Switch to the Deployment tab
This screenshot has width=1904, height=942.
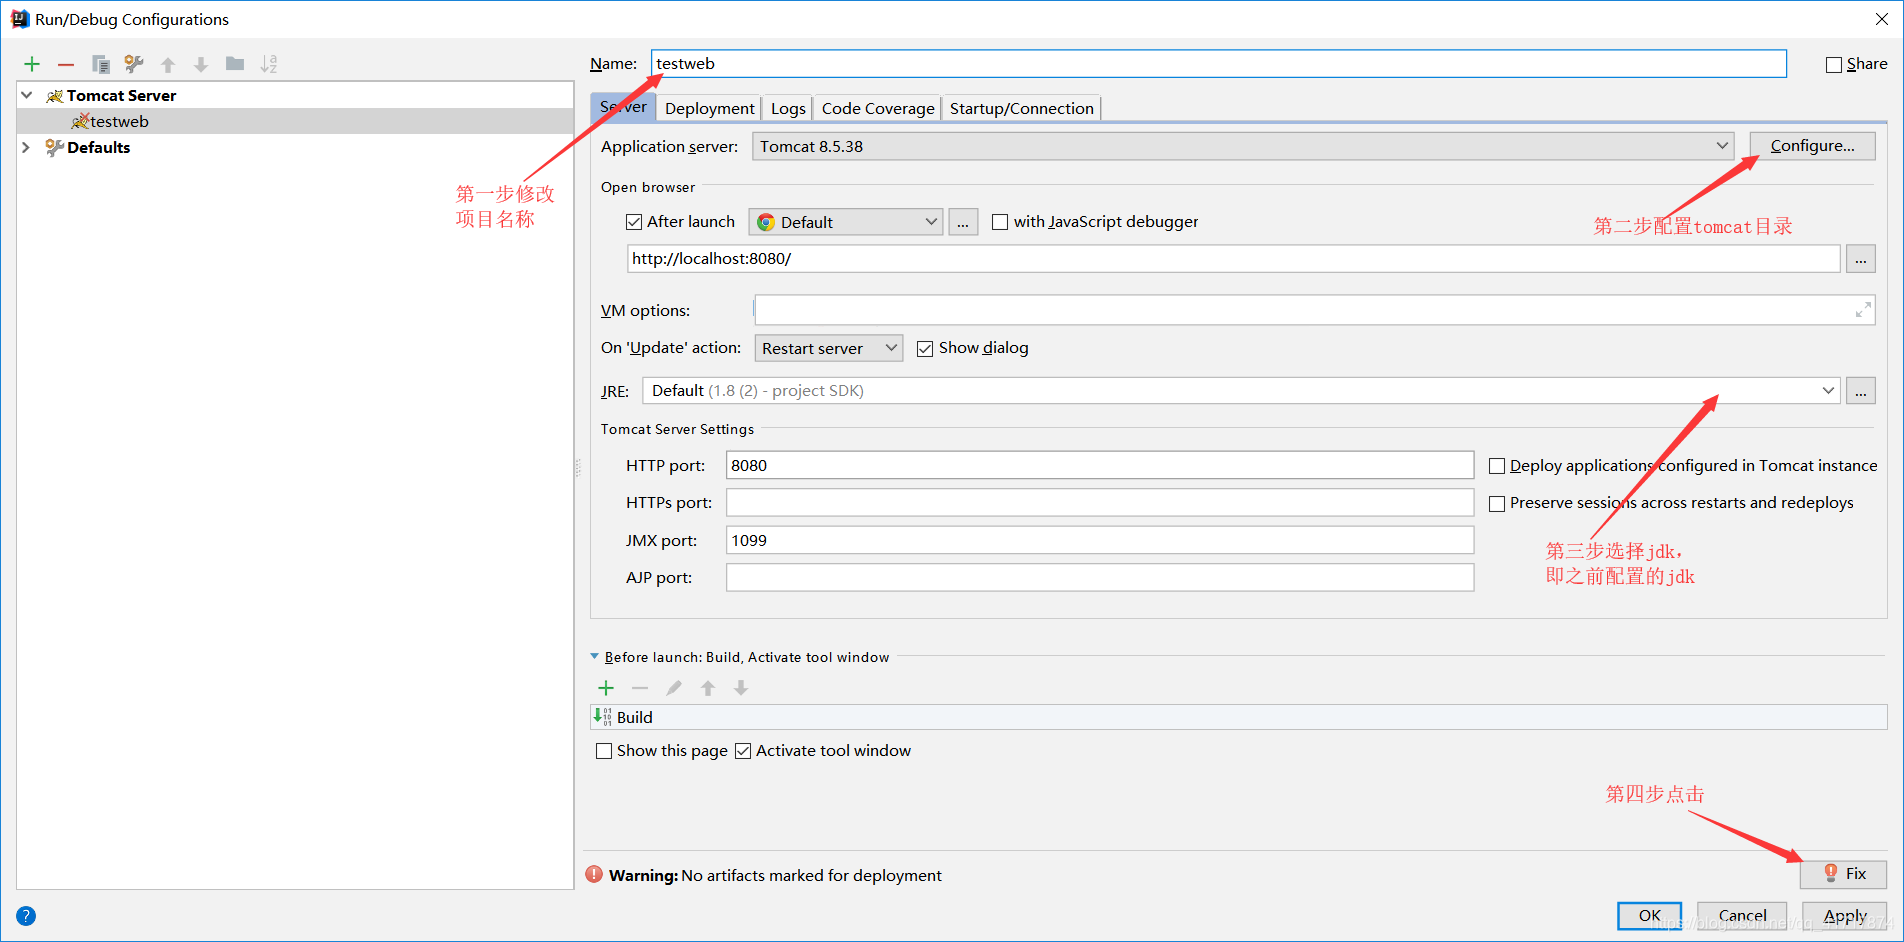[x=710, y=108]
